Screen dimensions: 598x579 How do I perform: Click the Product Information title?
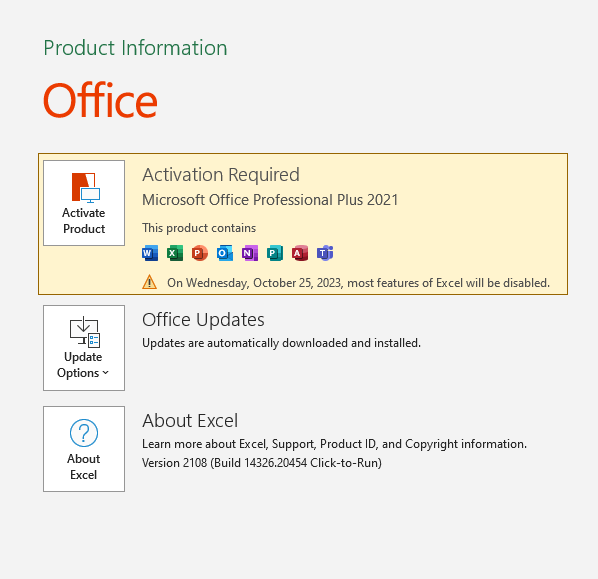click(x=135, y=48)
